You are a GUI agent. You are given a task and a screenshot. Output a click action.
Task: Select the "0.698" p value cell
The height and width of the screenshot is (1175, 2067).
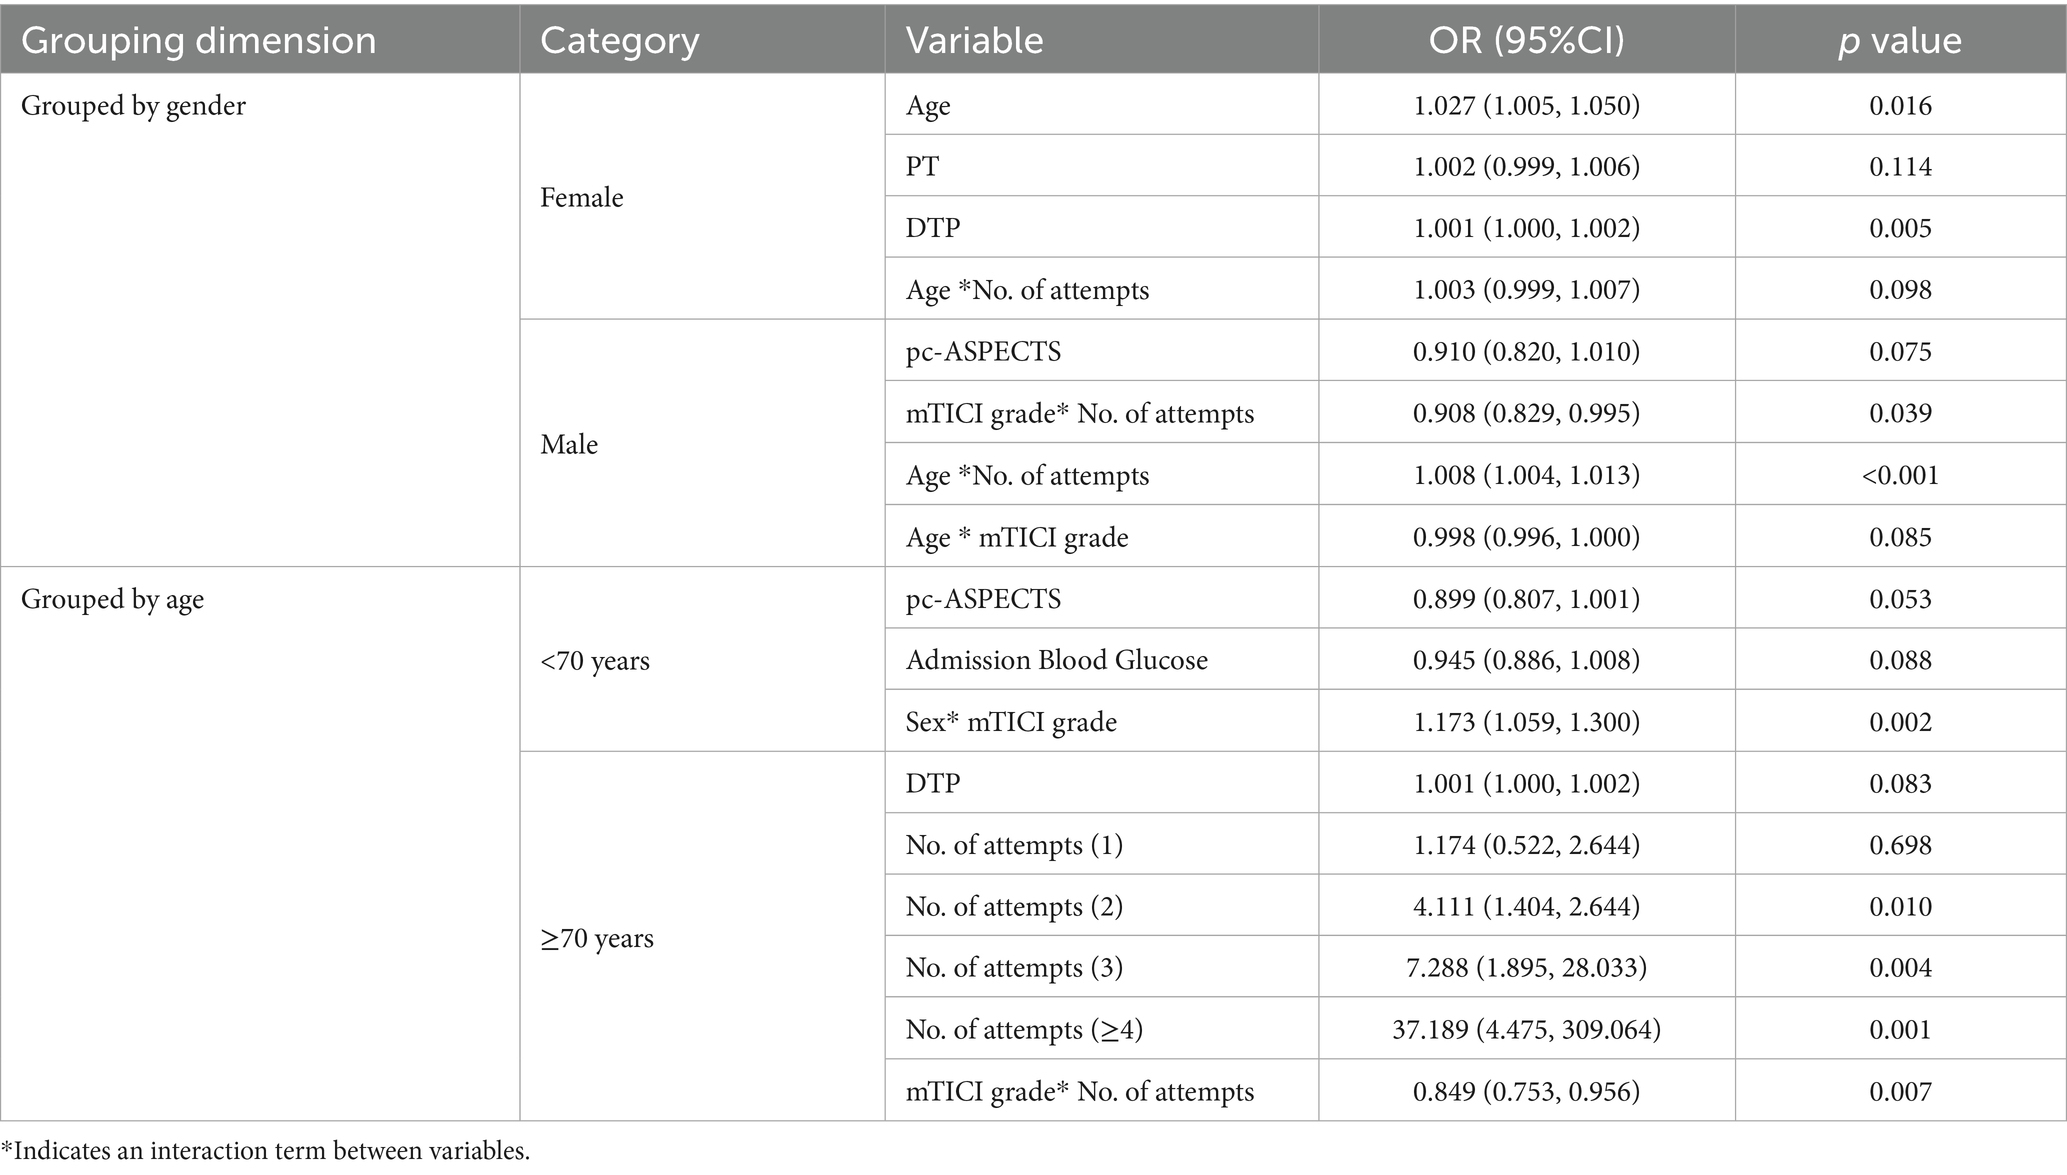[x=1900, y=845]
